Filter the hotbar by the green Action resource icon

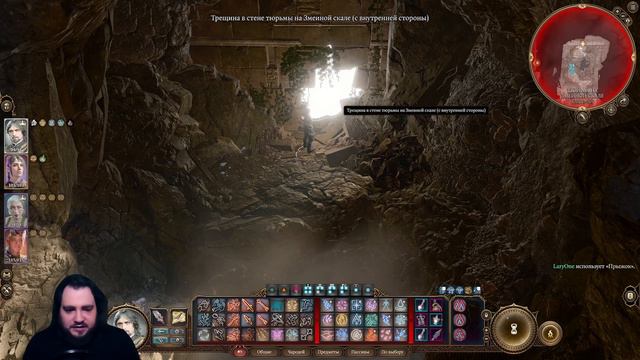[272, 290]
